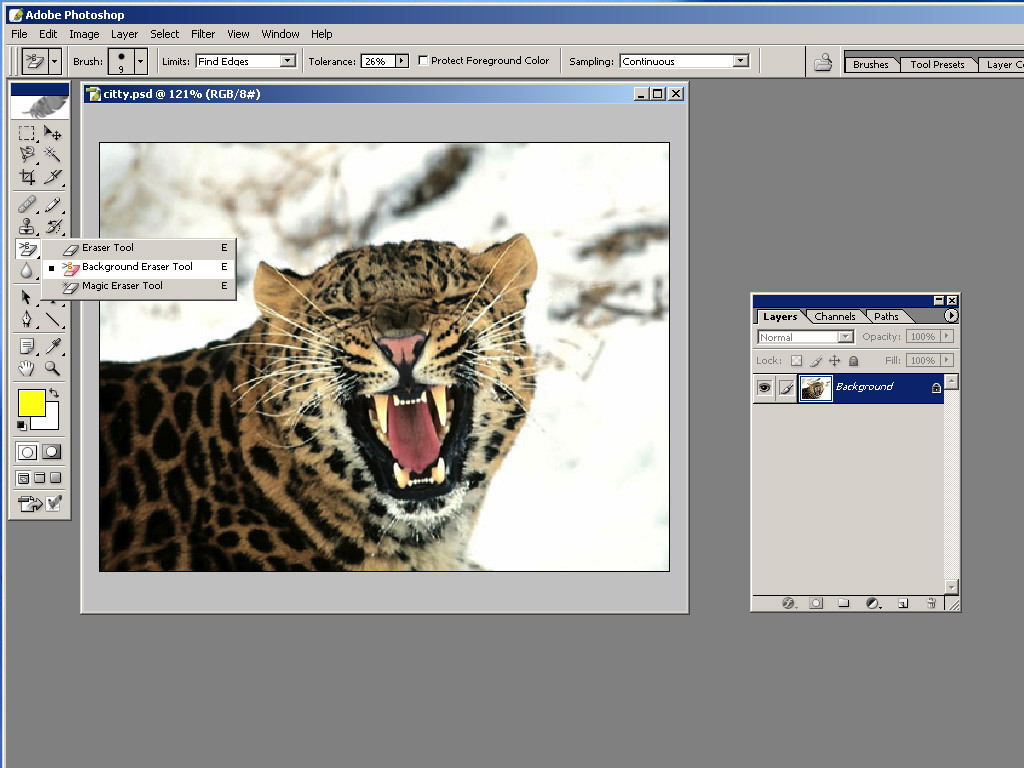Create a new layer in Layers panel
Image resolution: width=1024 pixels, height=768 pixels.
902,603
